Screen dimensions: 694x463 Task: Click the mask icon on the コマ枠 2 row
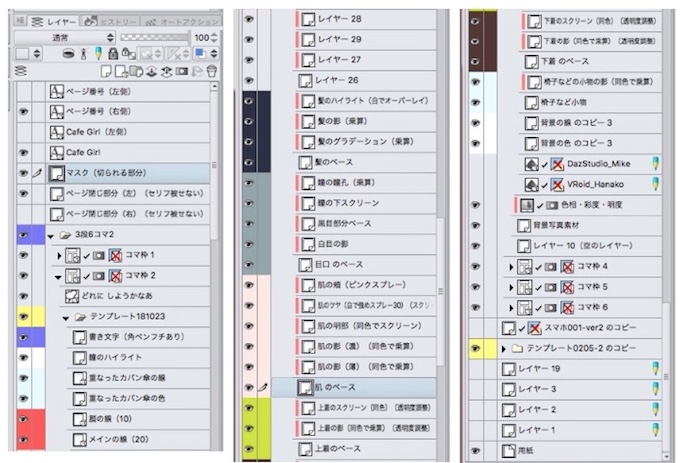point(99,276)
